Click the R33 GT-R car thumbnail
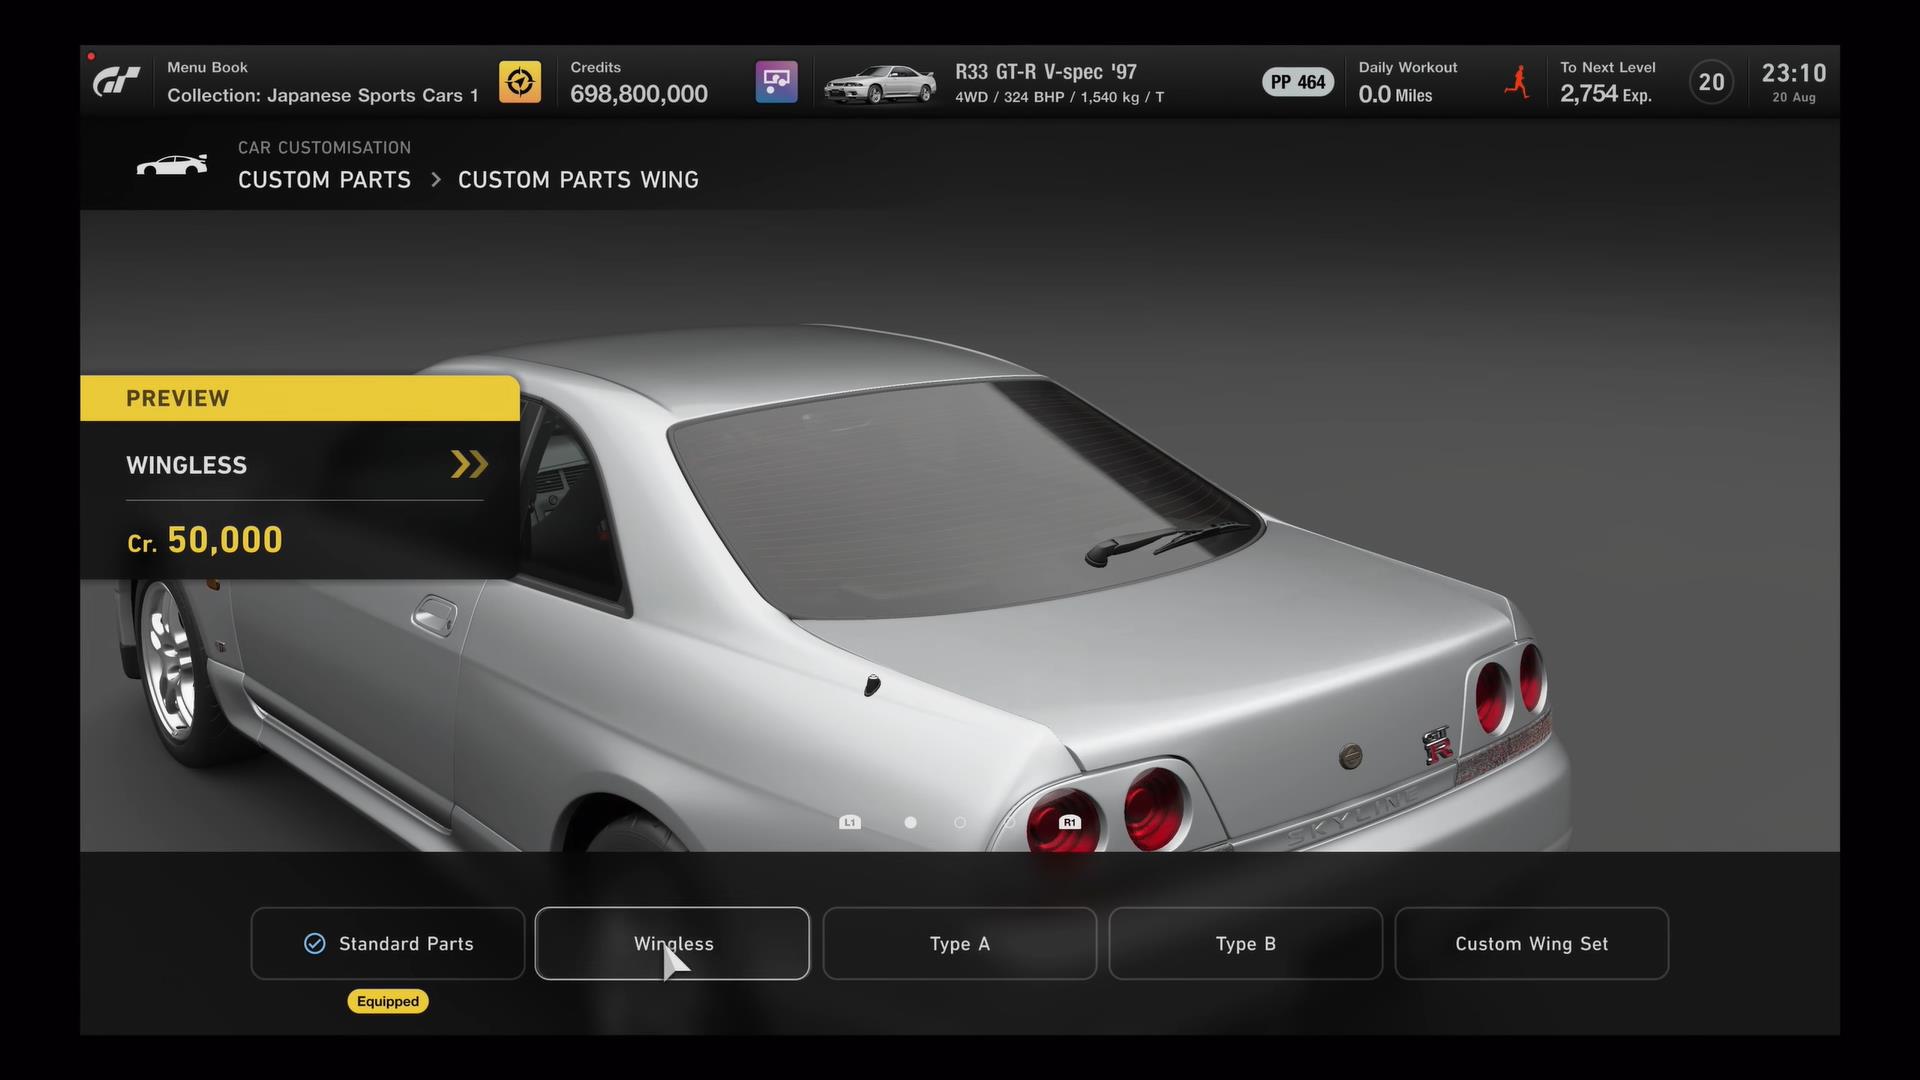1920x1080 pixels. click(880, 84)
